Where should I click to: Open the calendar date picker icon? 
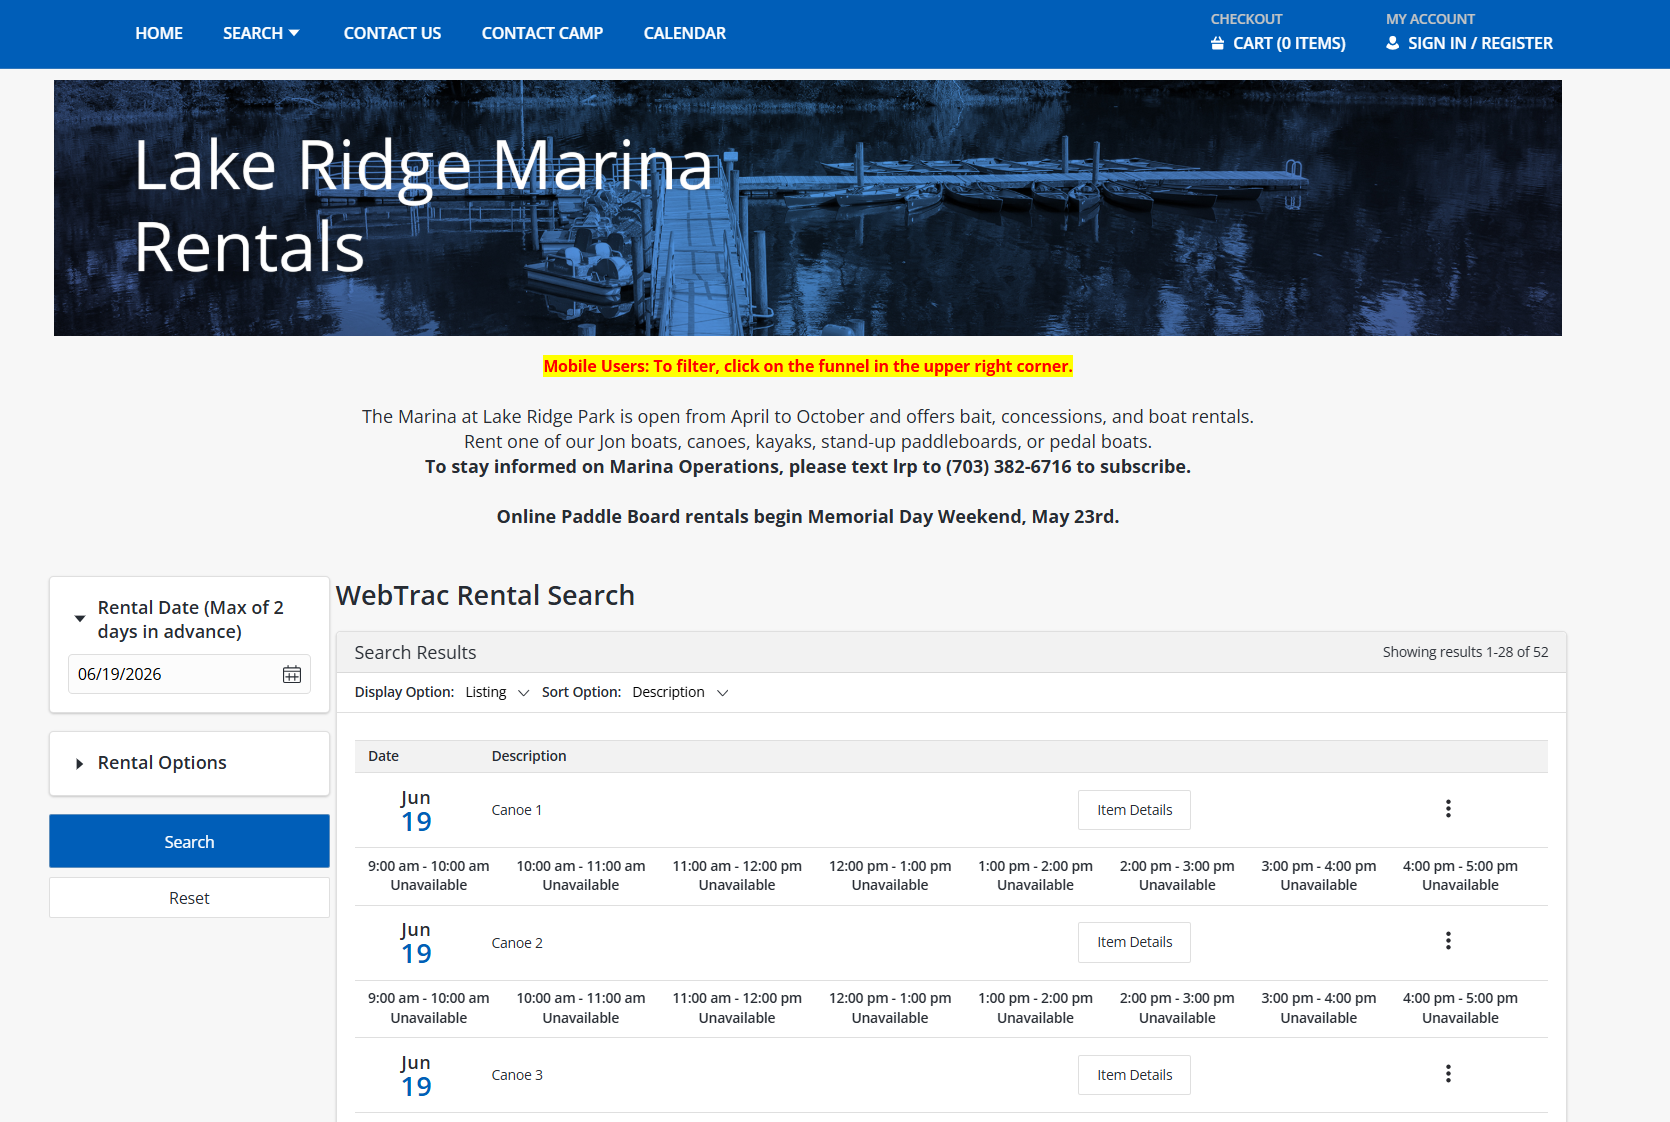(291, 674)
